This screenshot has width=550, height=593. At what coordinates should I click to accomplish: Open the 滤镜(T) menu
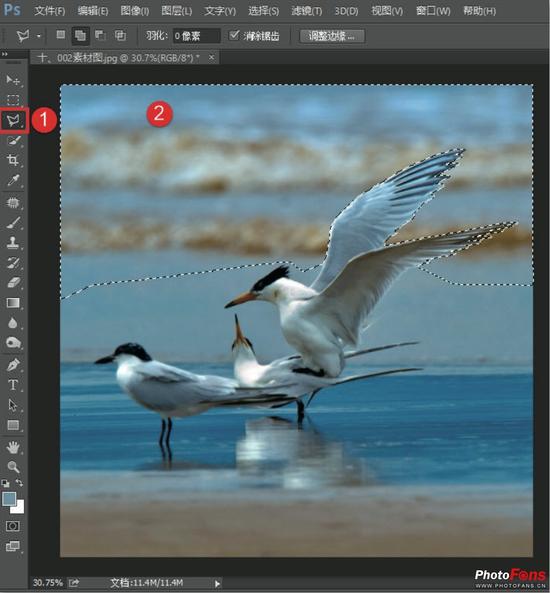click(306, 11)
